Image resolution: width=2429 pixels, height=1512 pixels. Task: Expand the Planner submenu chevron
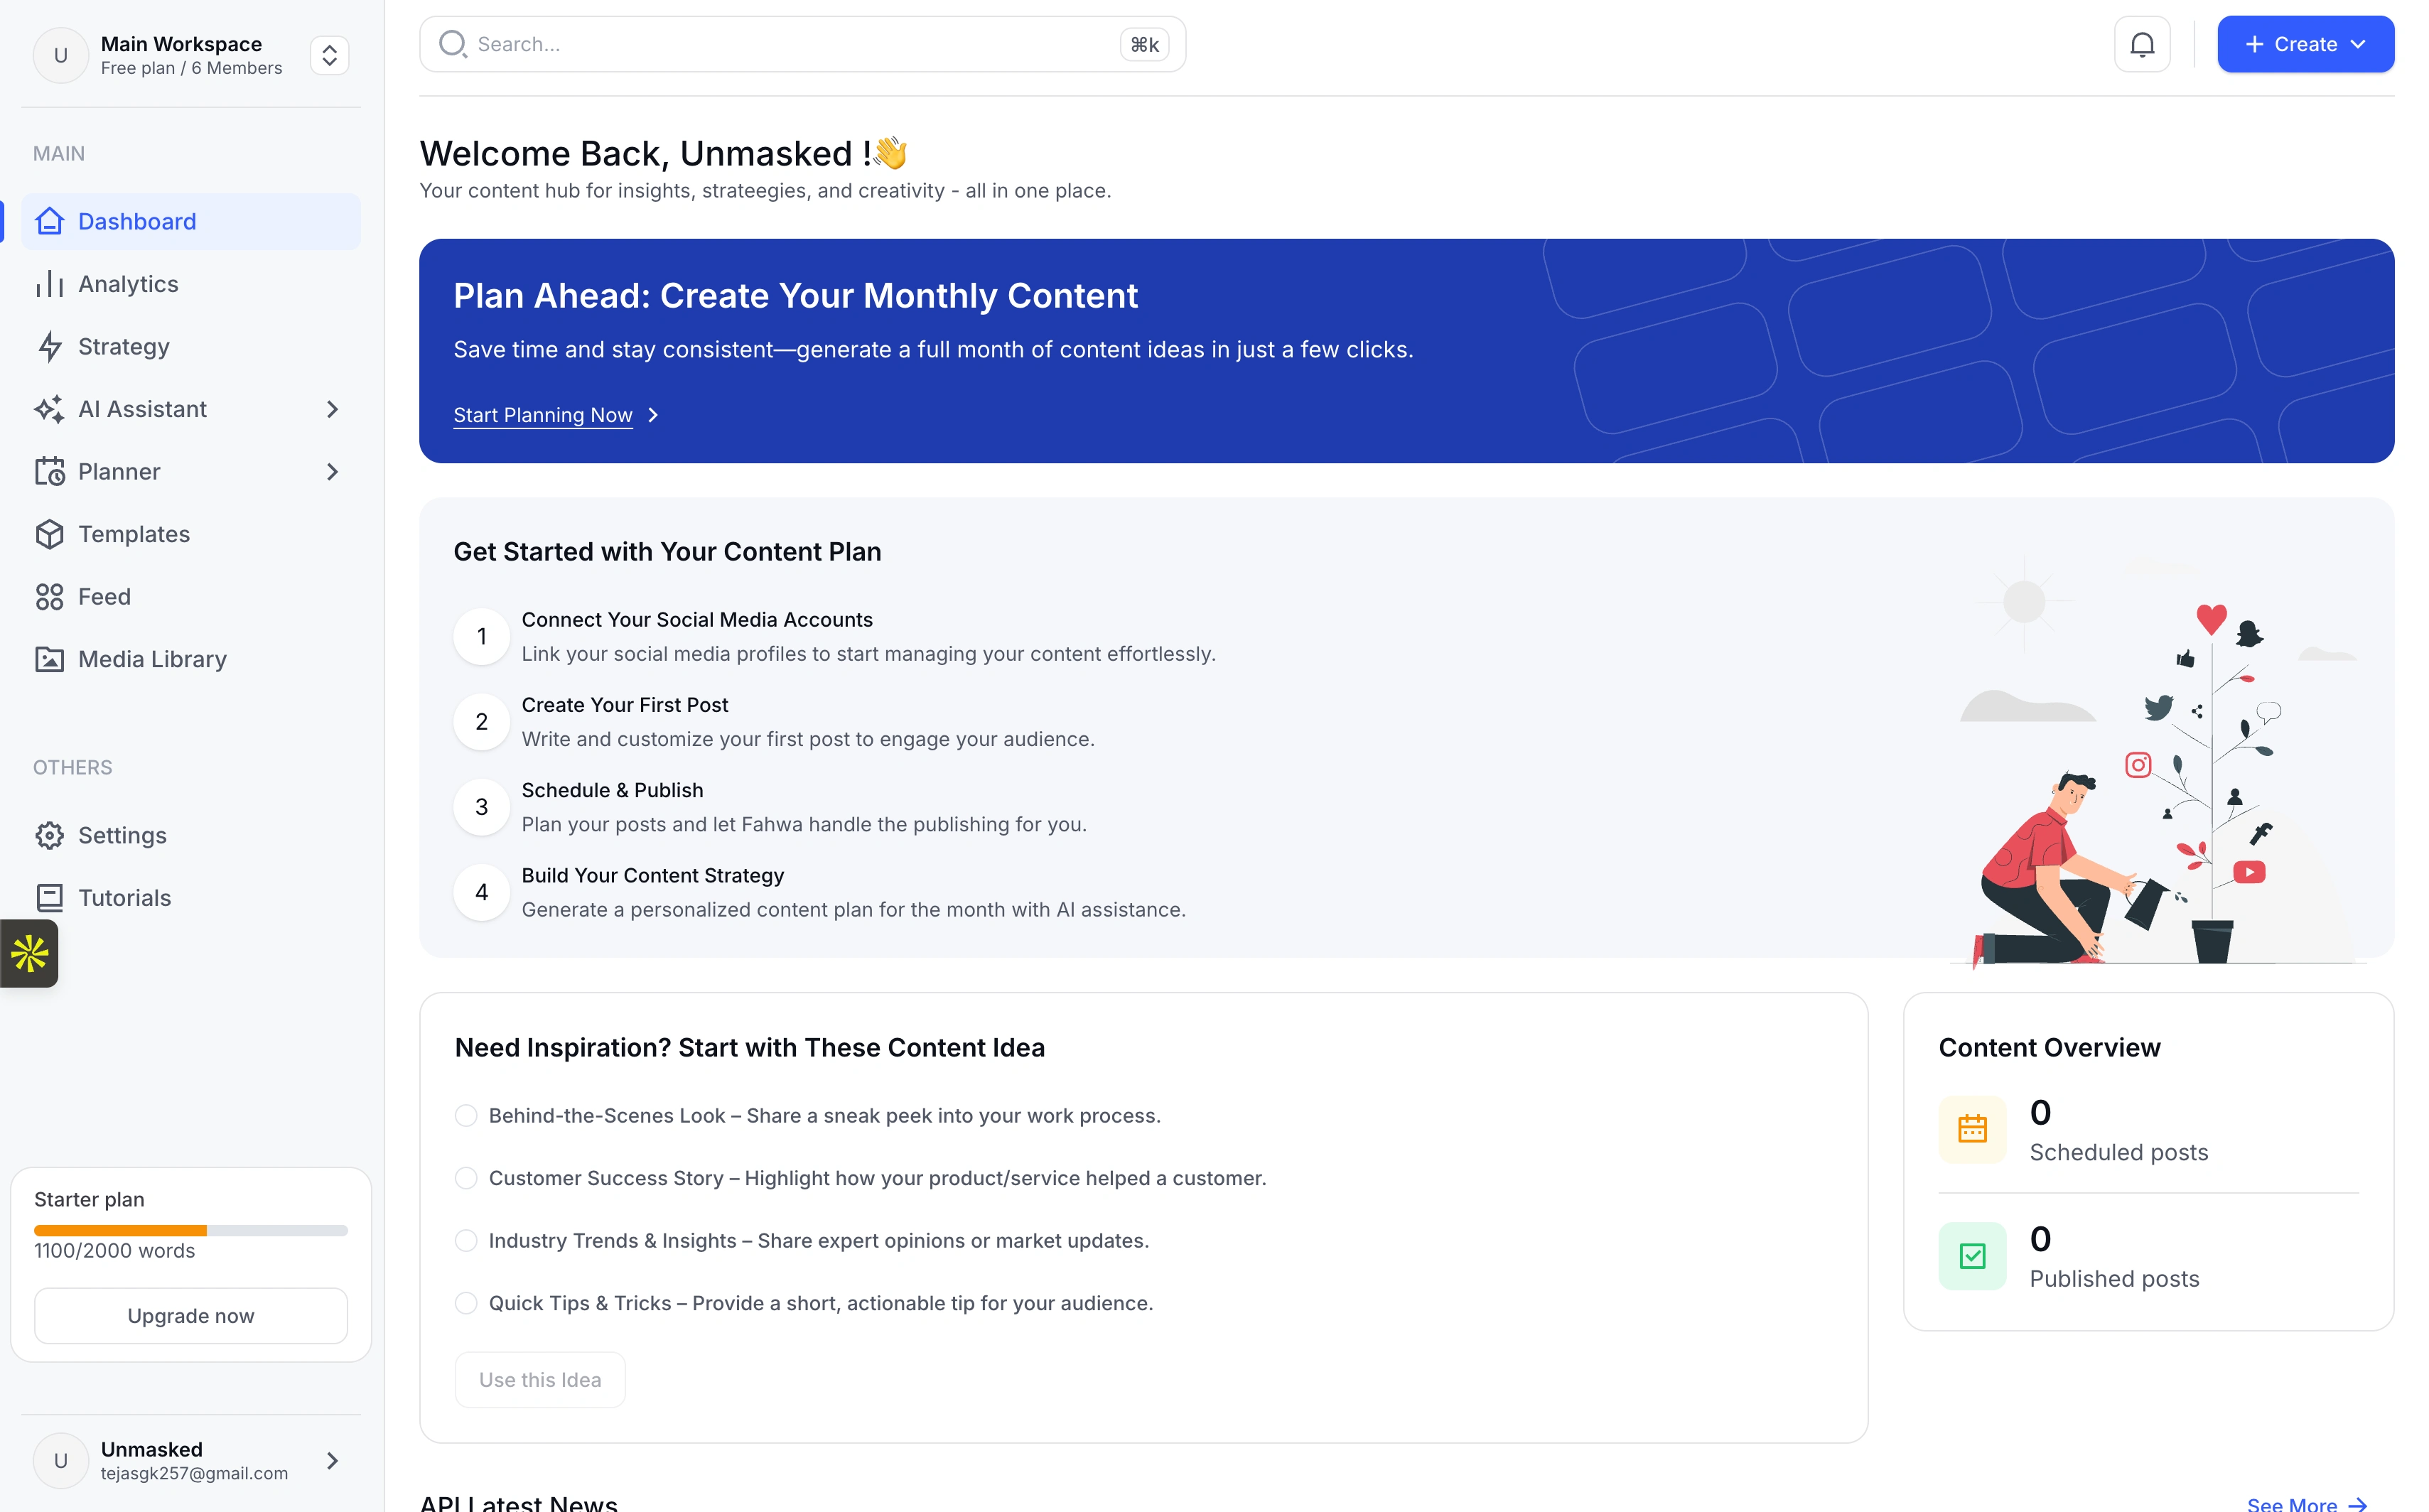point(332,472)
